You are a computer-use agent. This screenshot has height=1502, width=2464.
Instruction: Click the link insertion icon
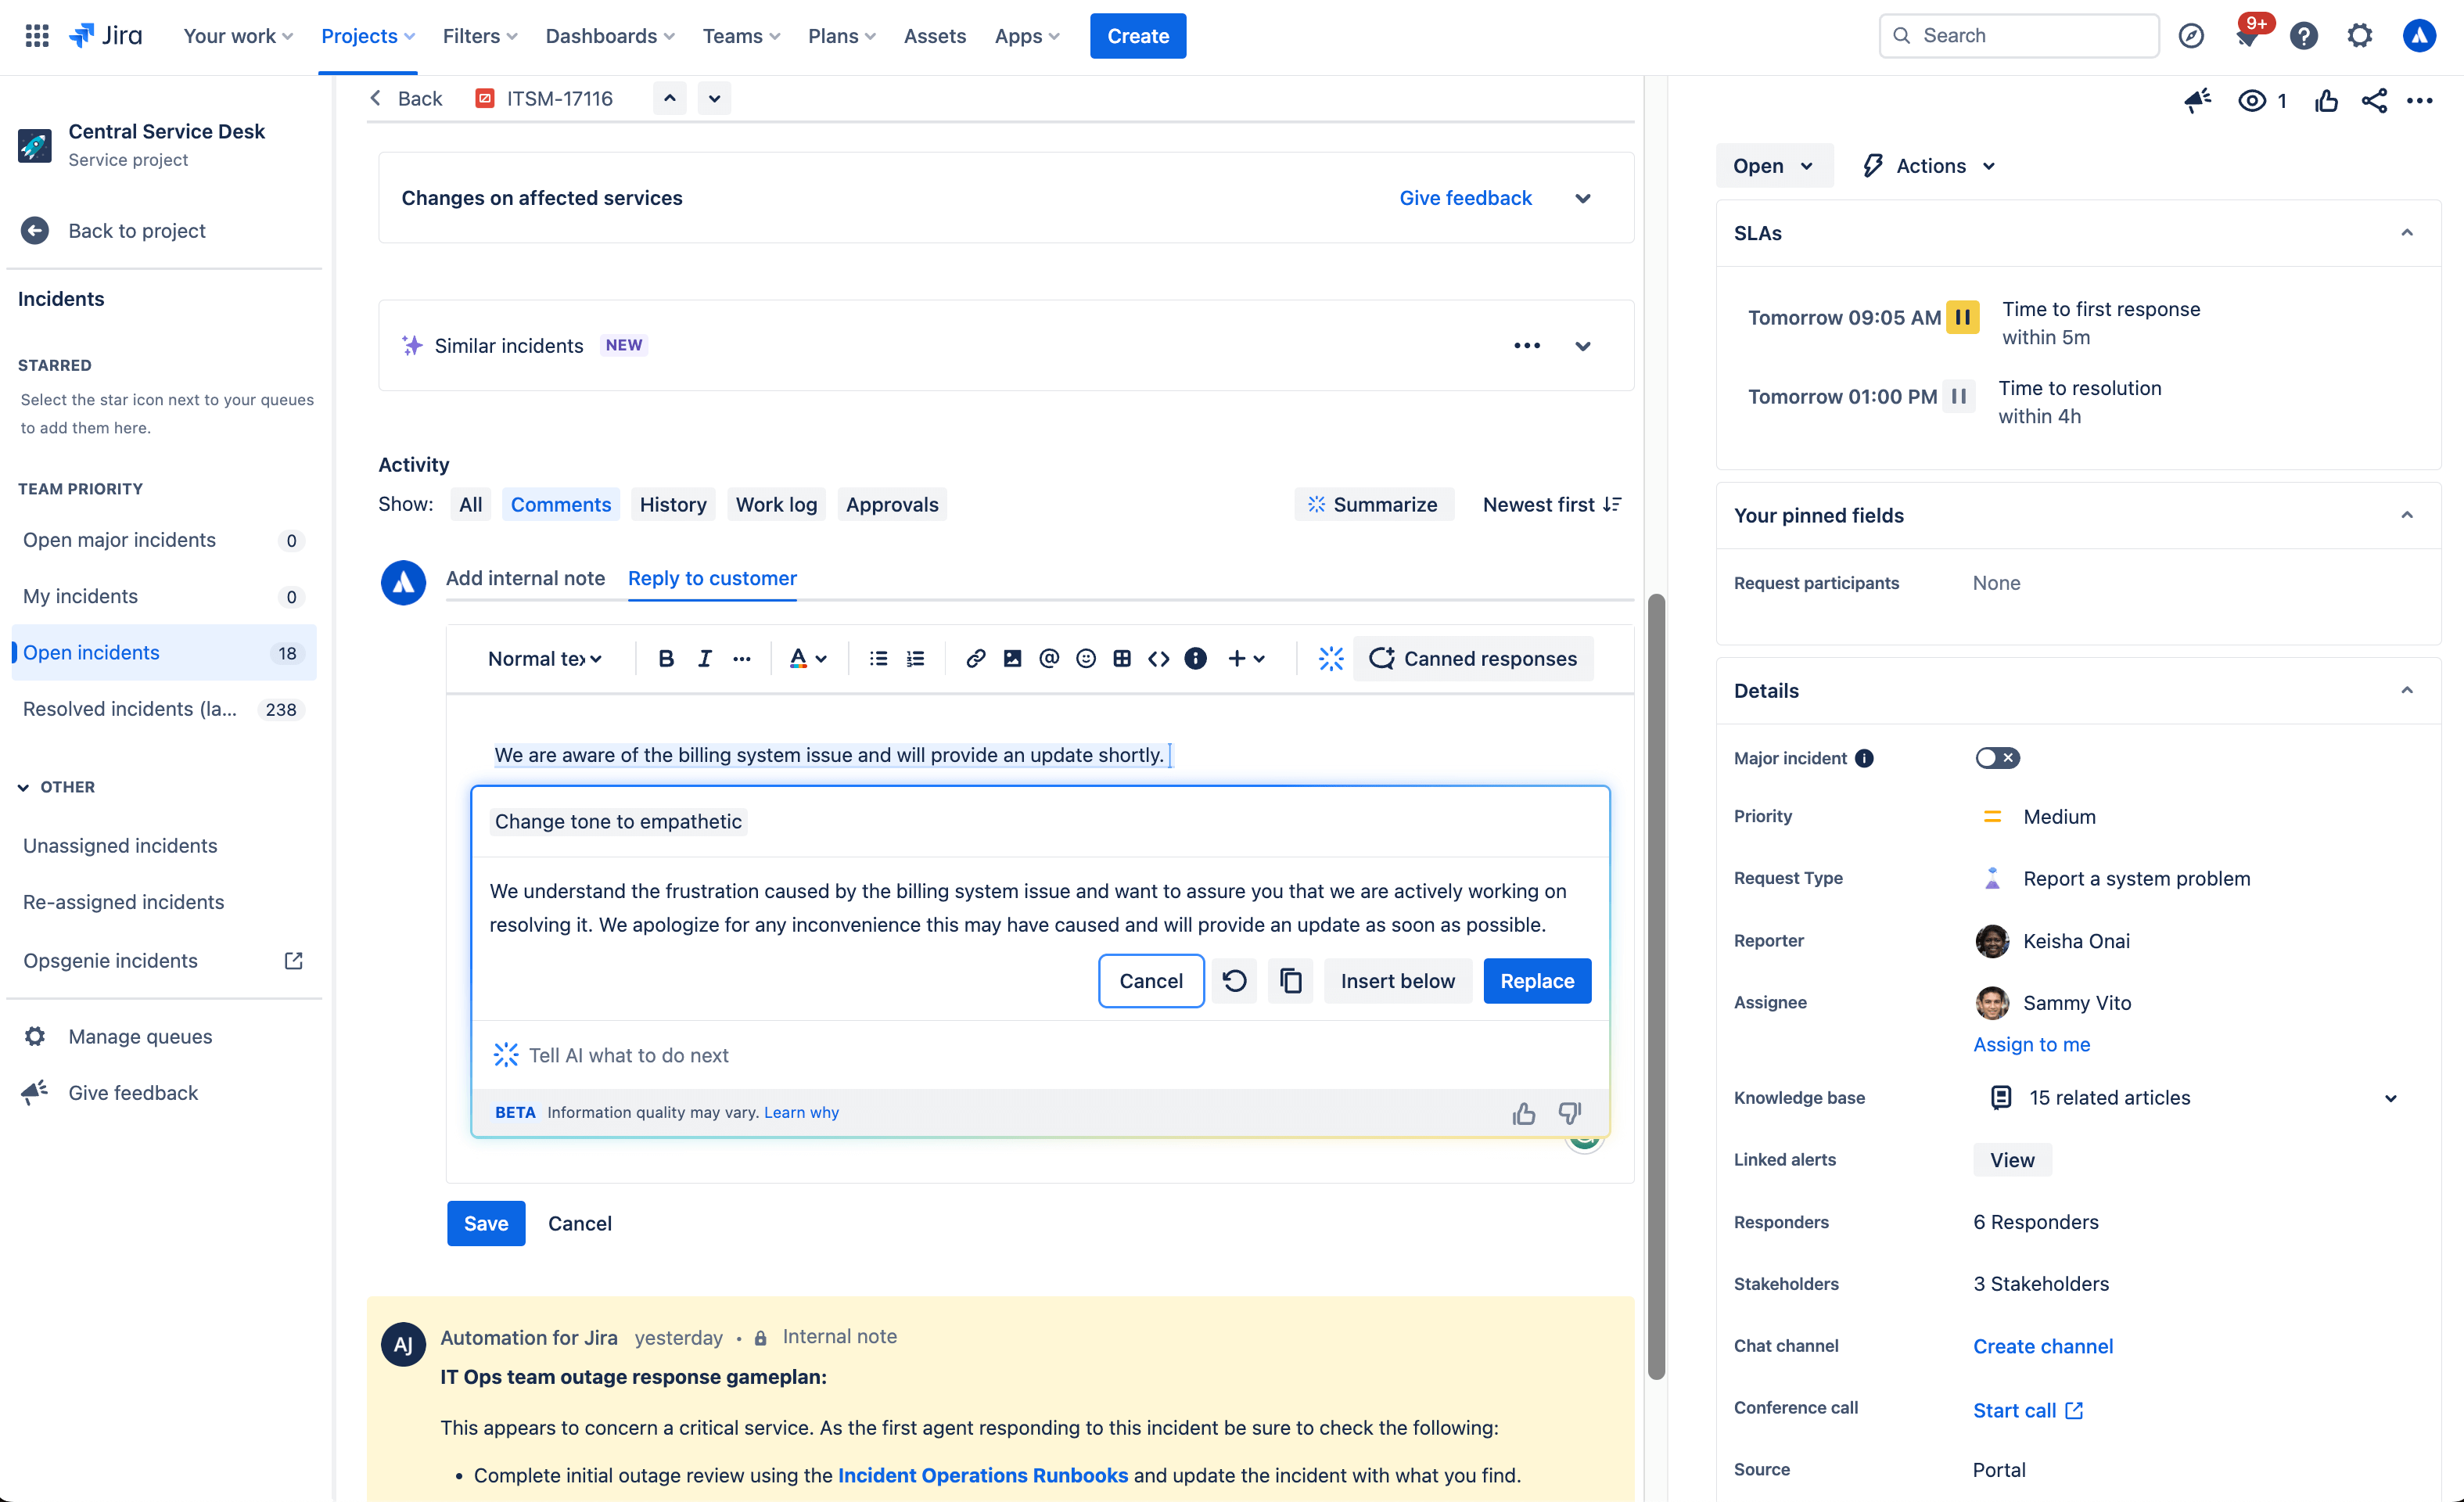[x=972, y=657]
